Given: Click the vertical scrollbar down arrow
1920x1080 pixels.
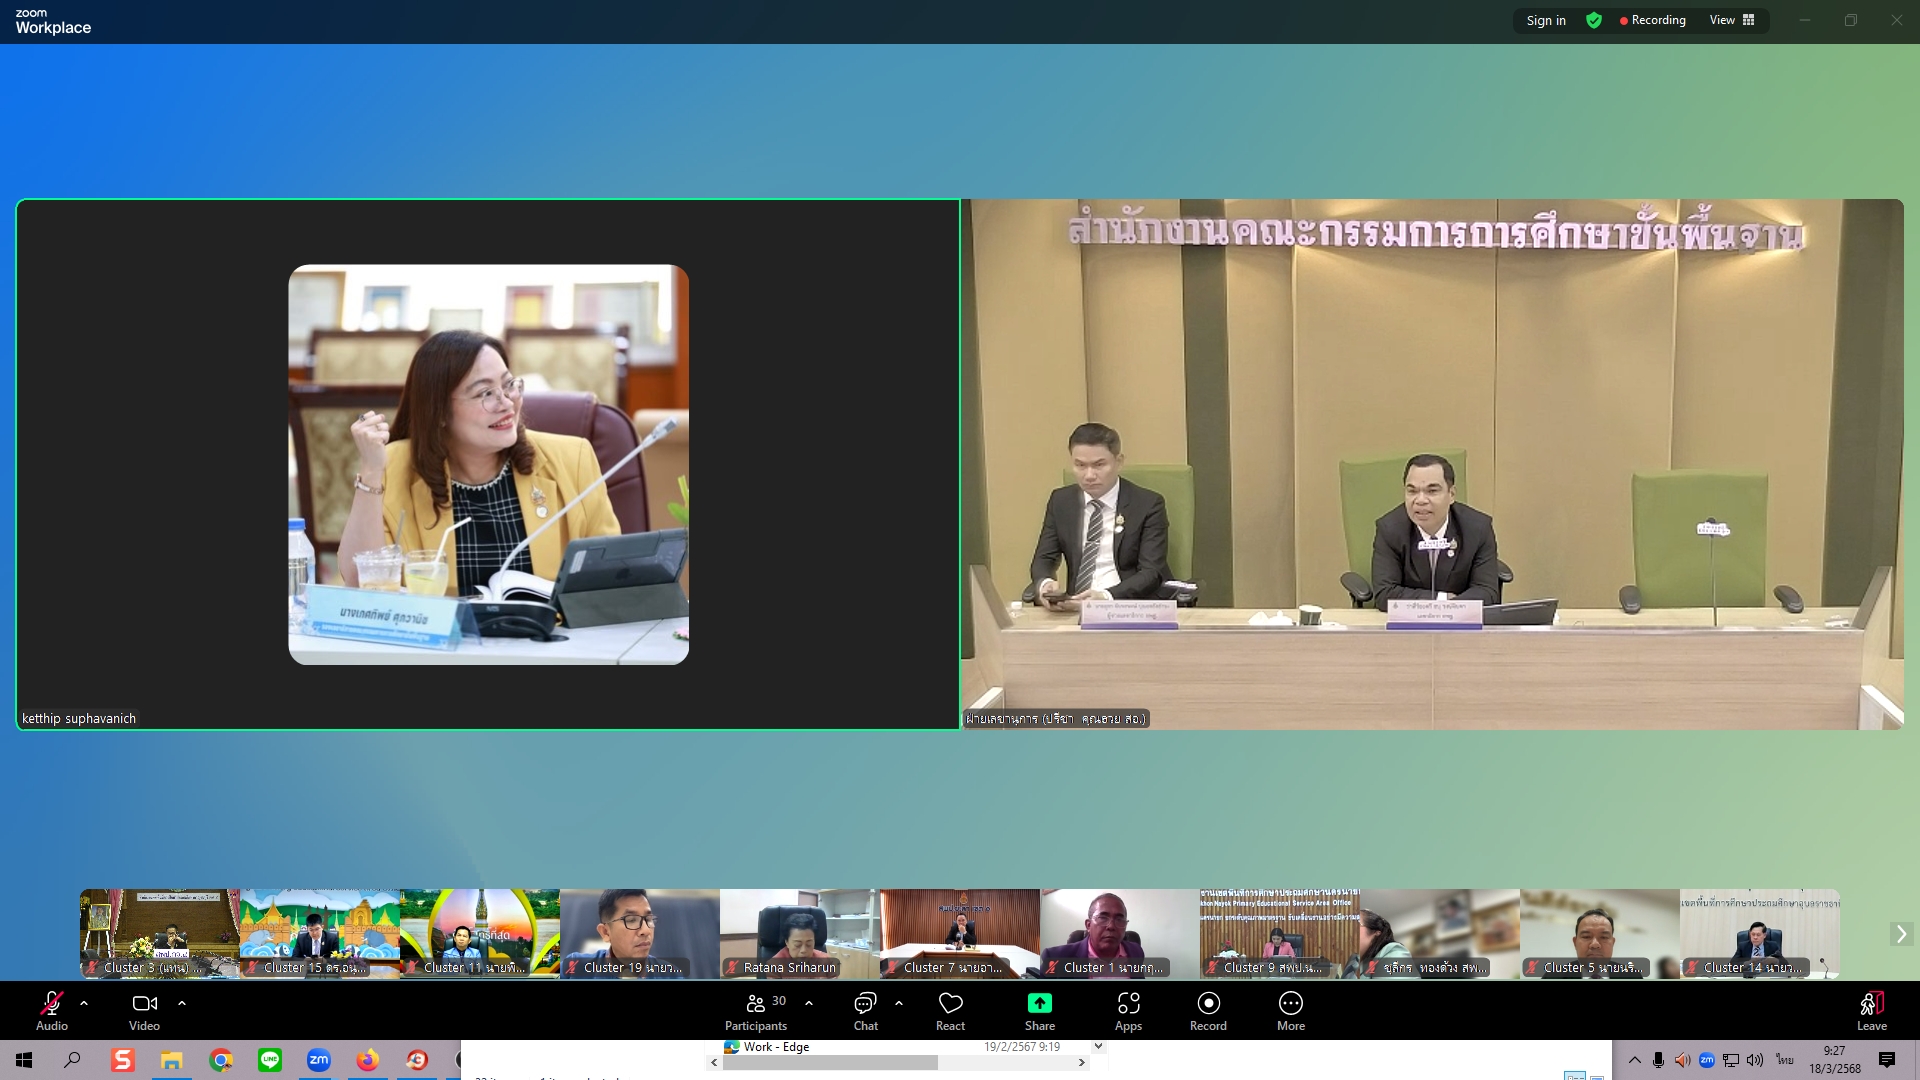Looking at the screenshot, I should pyautogui.click(x=1098, y=1046).
